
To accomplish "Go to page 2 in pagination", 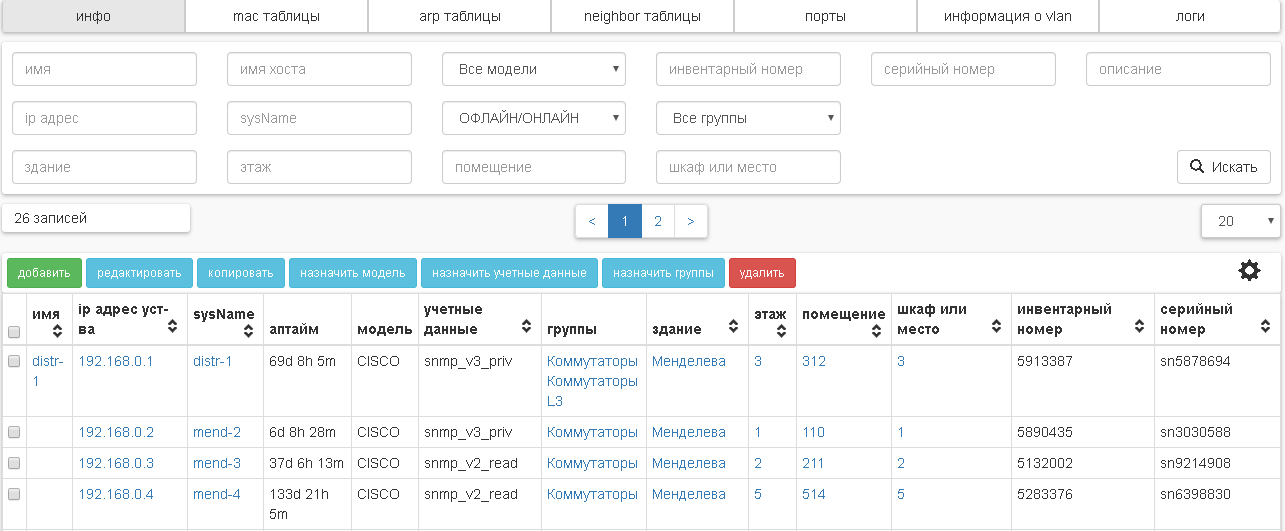I will [x=658, y=222].
